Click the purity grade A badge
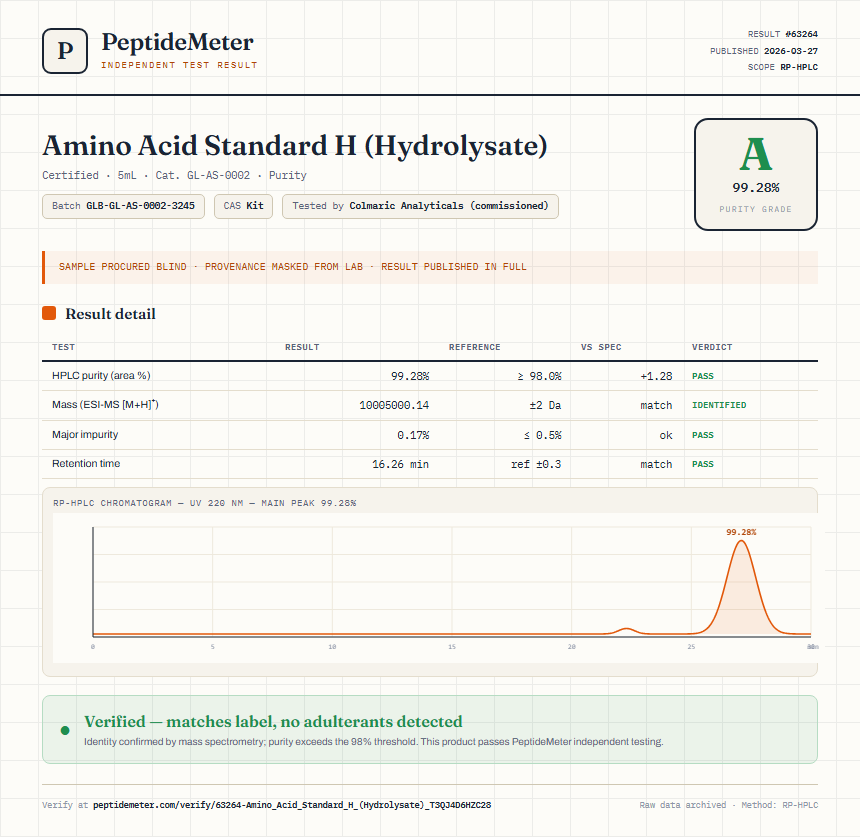 coord(756,174)
